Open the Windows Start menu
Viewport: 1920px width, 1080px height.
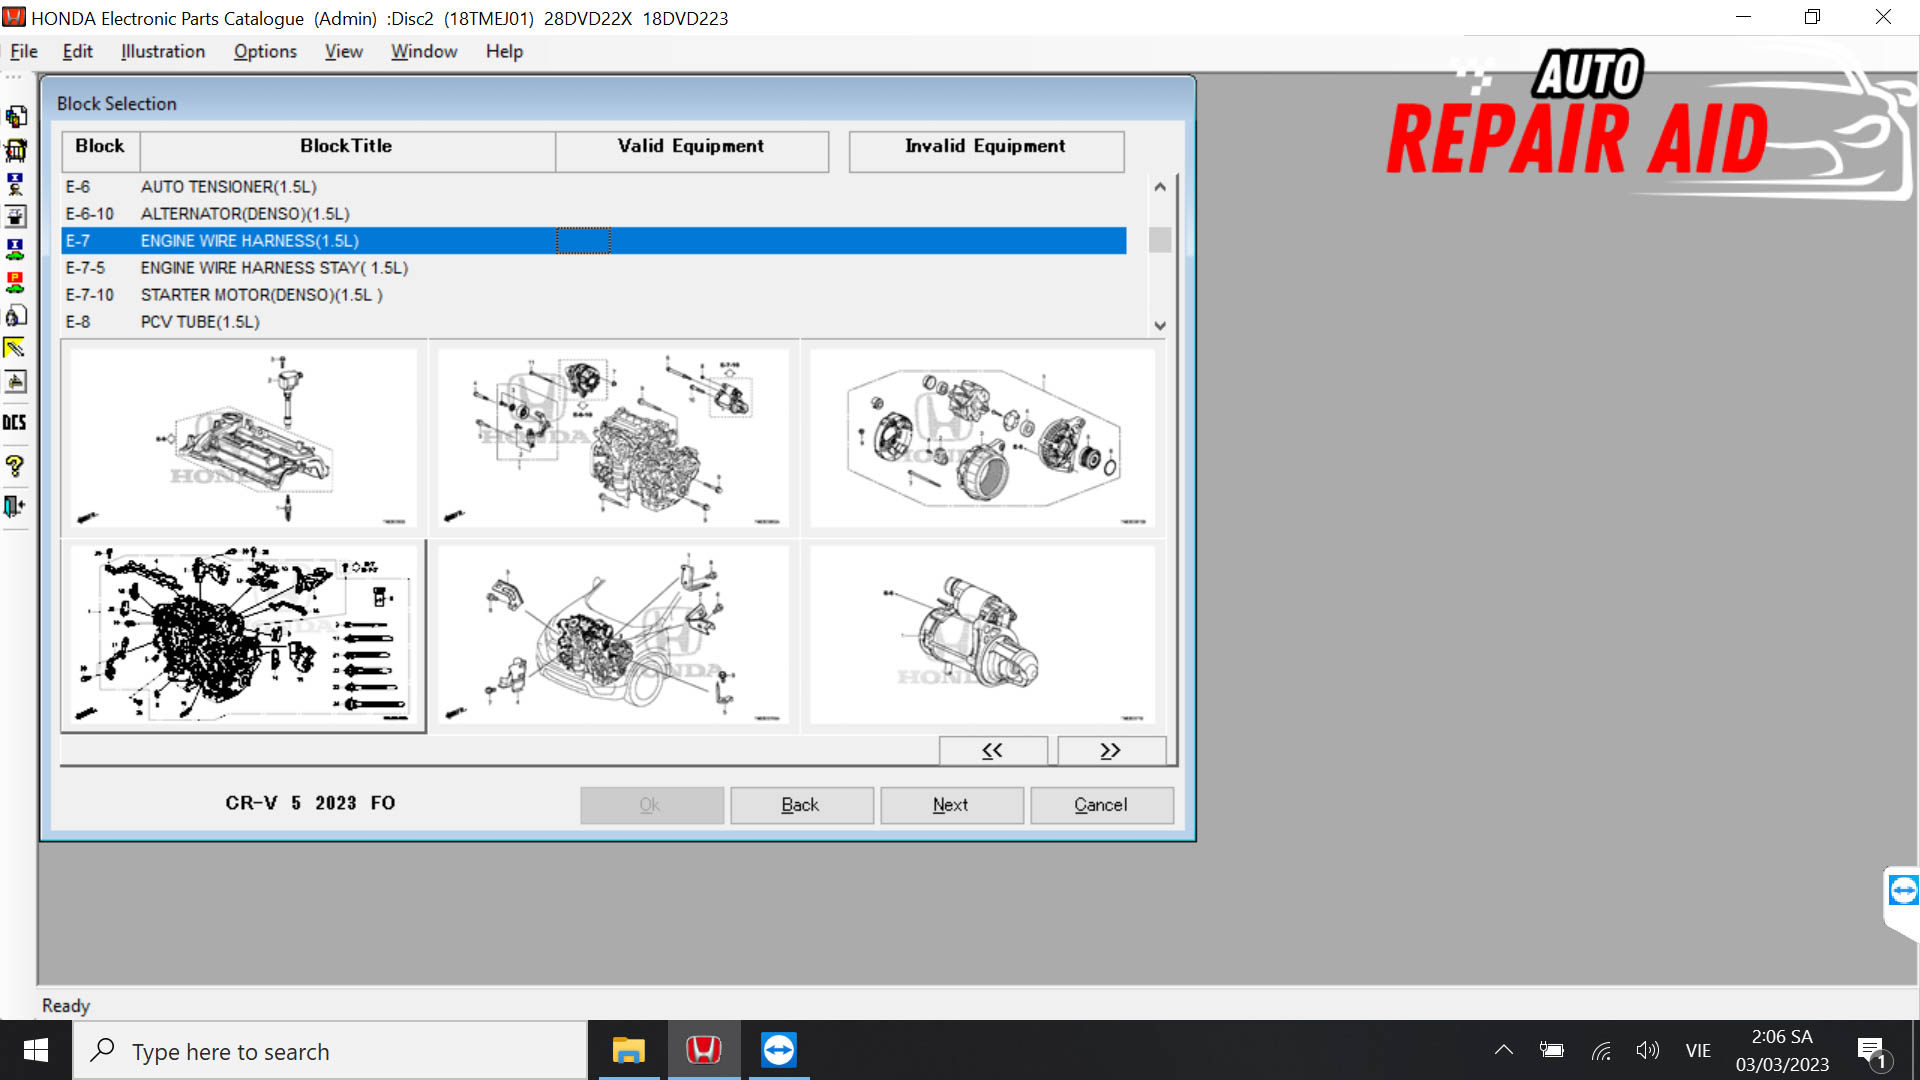pos(36,1051)
